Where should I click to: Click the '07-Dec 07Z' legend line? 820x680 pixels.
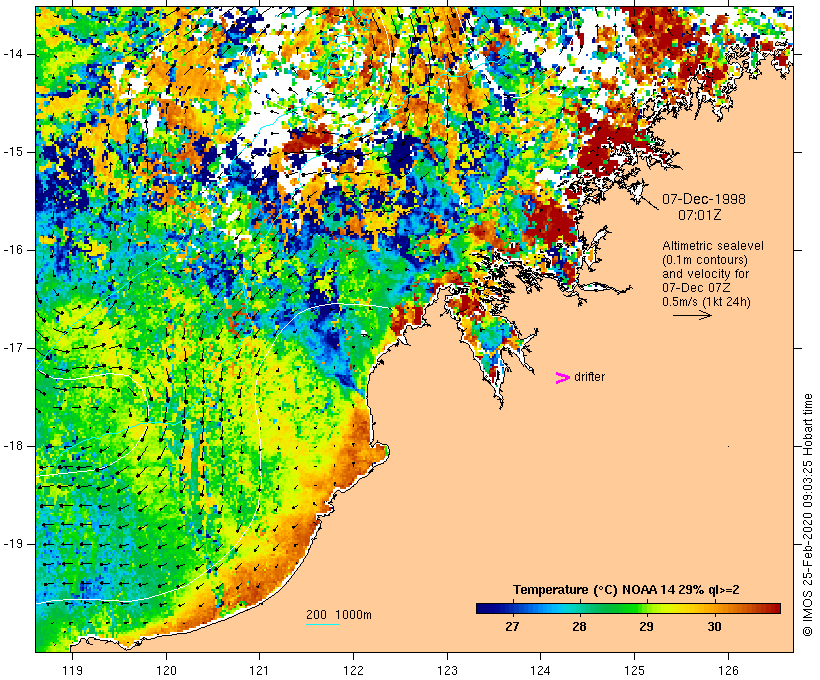point(696,288)
